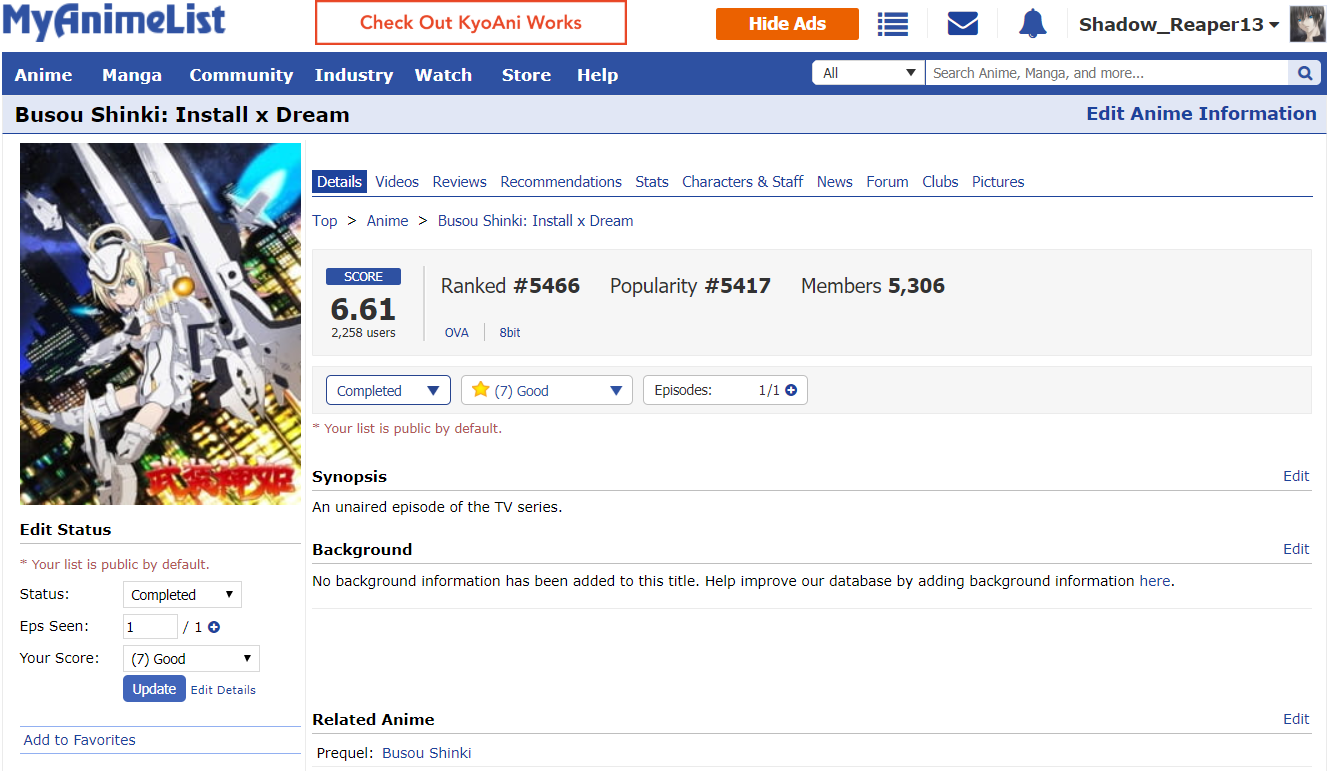Open the Community menu
Viewport: 1332px width, 771px height.
[241, 75]
